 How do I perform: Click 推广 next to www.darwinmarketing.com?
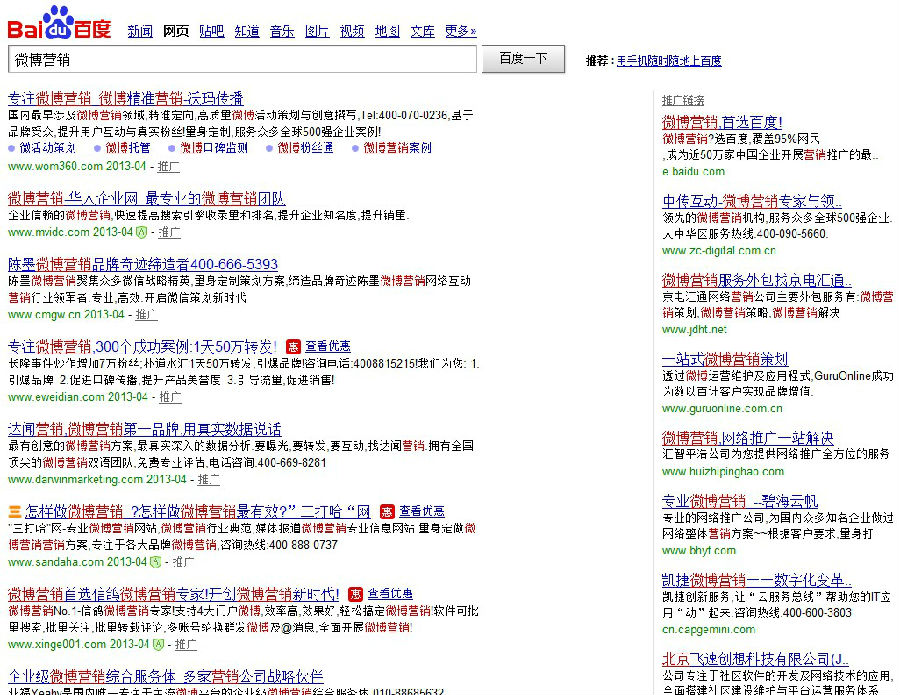[x=208, y=479]
